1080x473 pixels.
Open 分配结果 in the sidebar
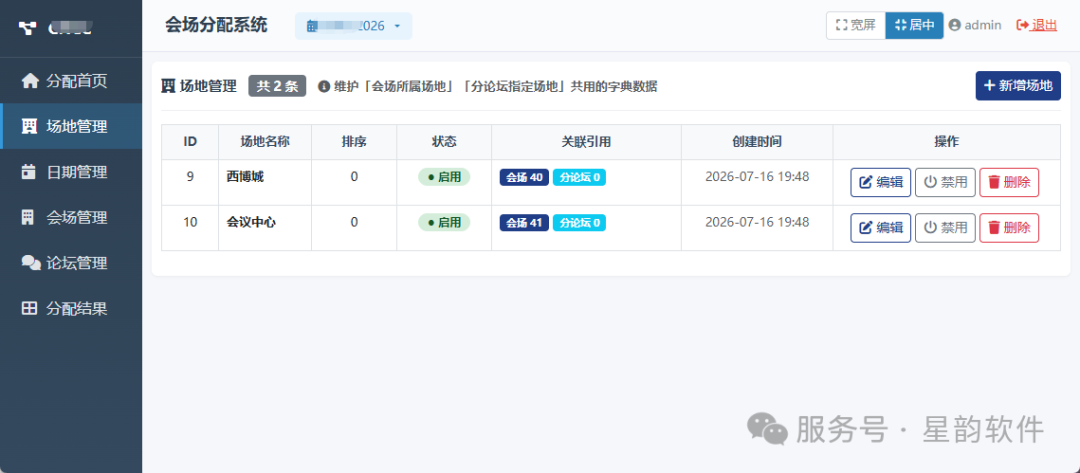pyautogui.click(x=71, y=308)
